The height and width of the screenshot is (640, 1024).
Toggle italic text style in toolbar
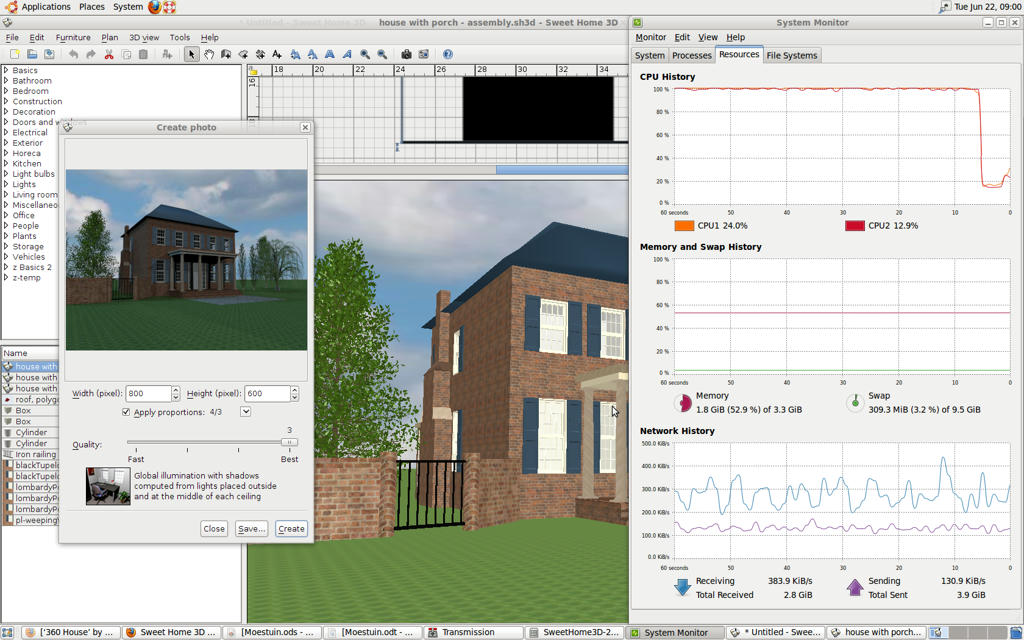347,54
